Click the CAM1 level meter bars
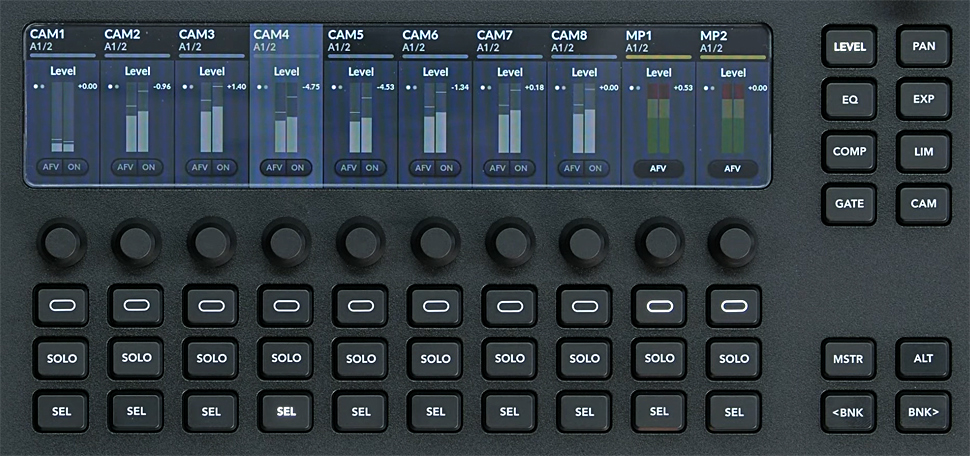The image size is (970, 456). point(63,118)
